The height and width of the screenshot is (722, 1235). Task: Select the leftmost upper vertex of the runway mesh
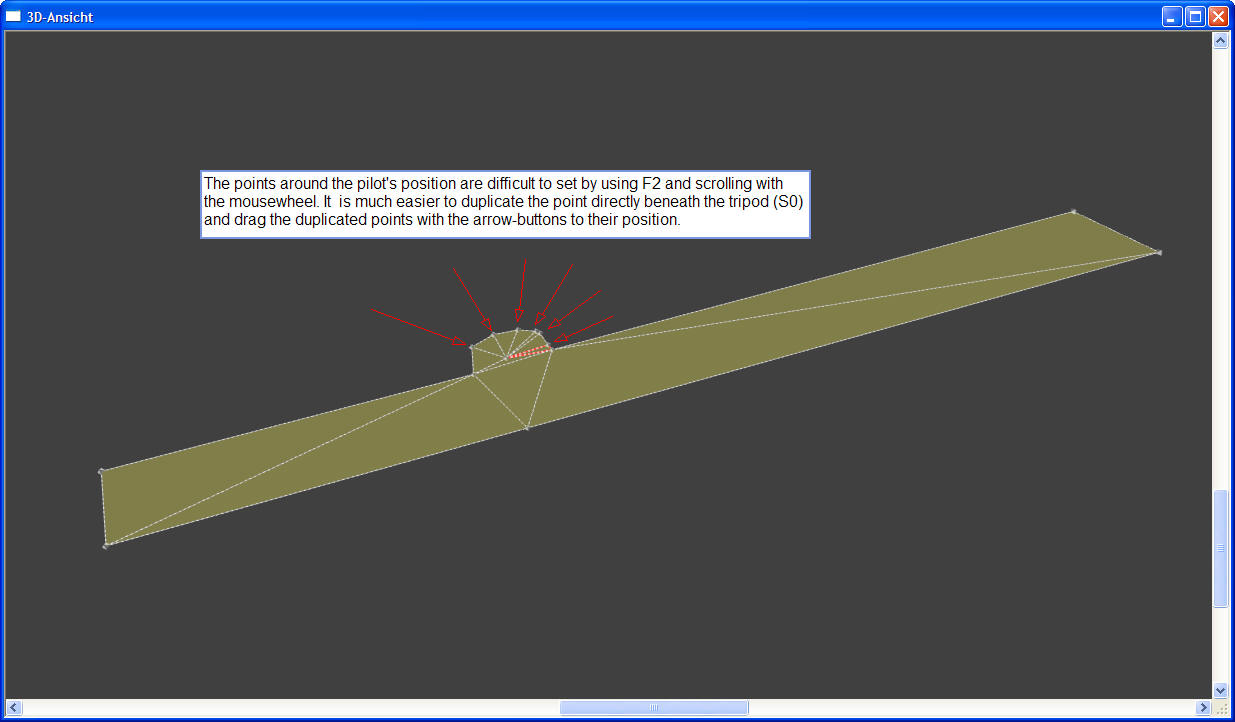pos(101,470)
